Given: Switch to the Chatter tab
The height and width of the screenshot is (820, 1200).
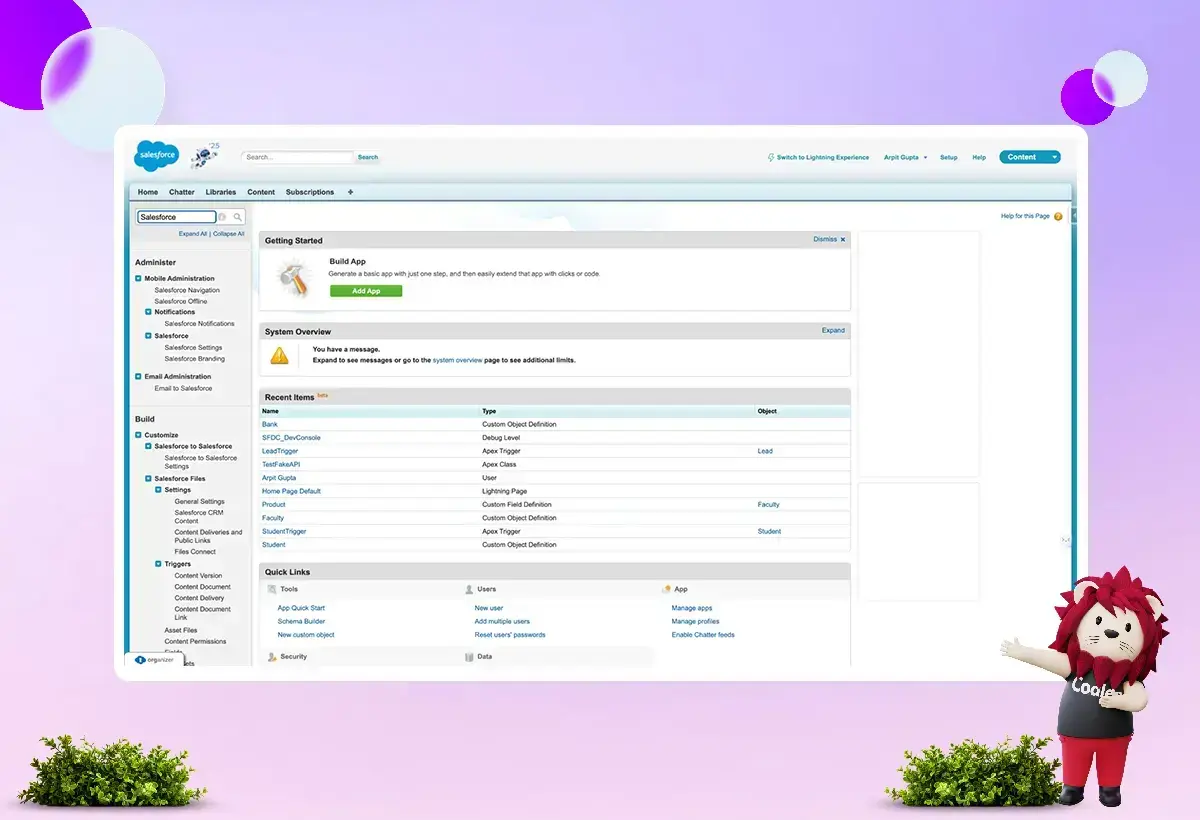Looking at the screenshot, I should click(181, 192).
